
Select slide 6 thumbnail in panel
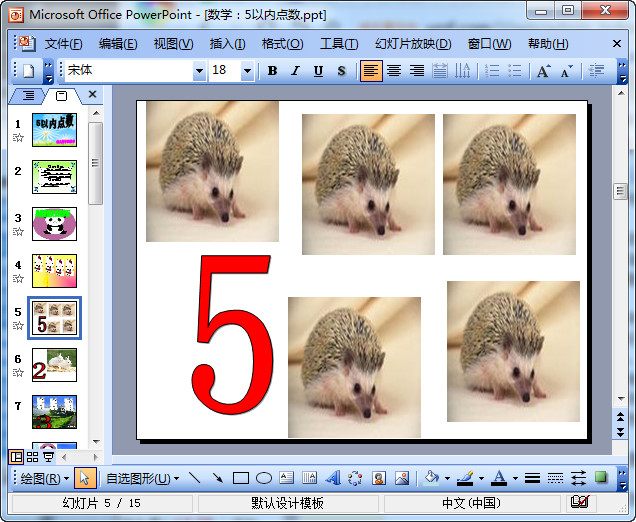pos(54,365)
